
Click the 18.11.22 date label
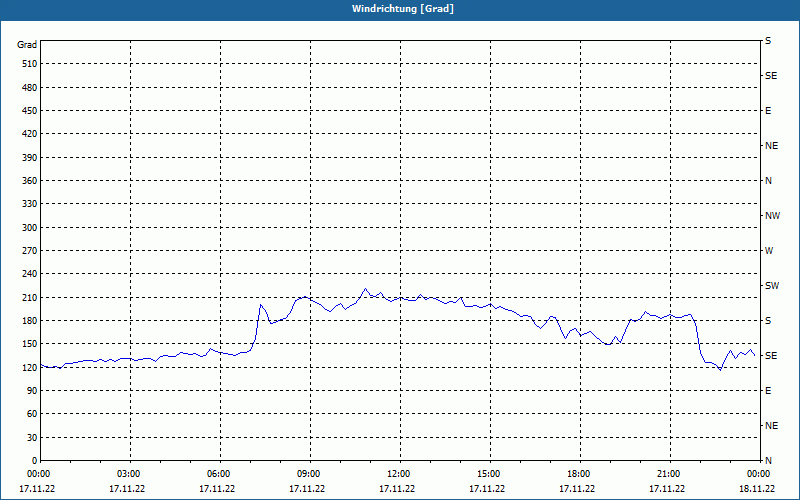[x=757, y=489]
